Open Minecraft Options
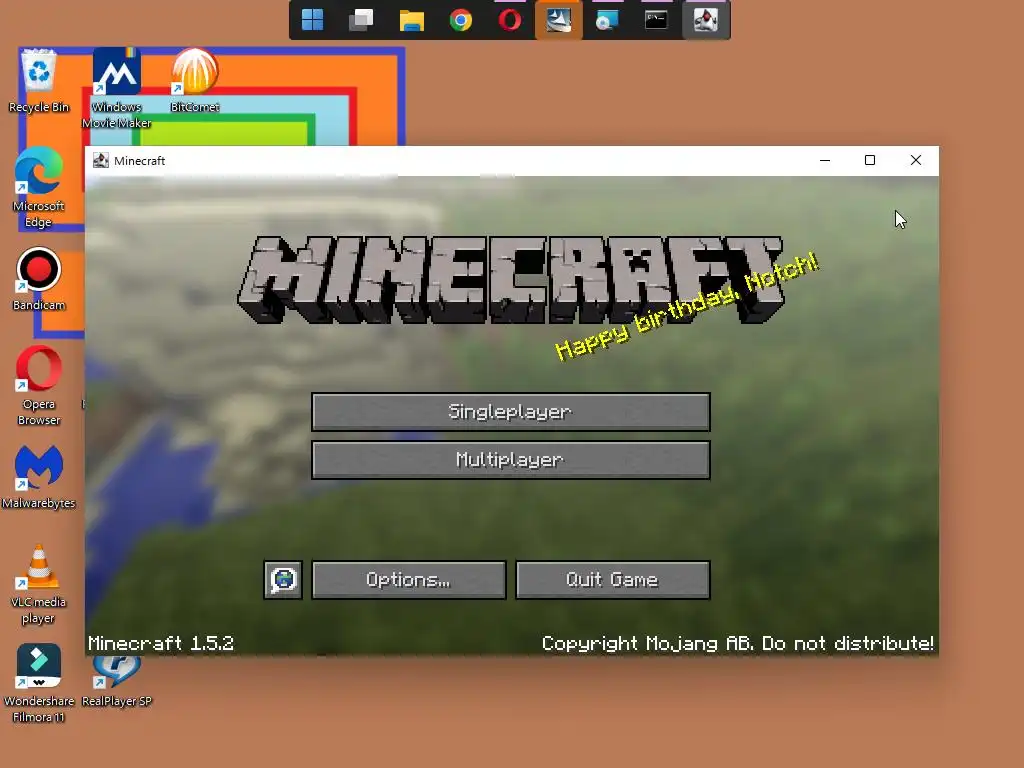Screen dimensions: 1024x768 point(409,580)
